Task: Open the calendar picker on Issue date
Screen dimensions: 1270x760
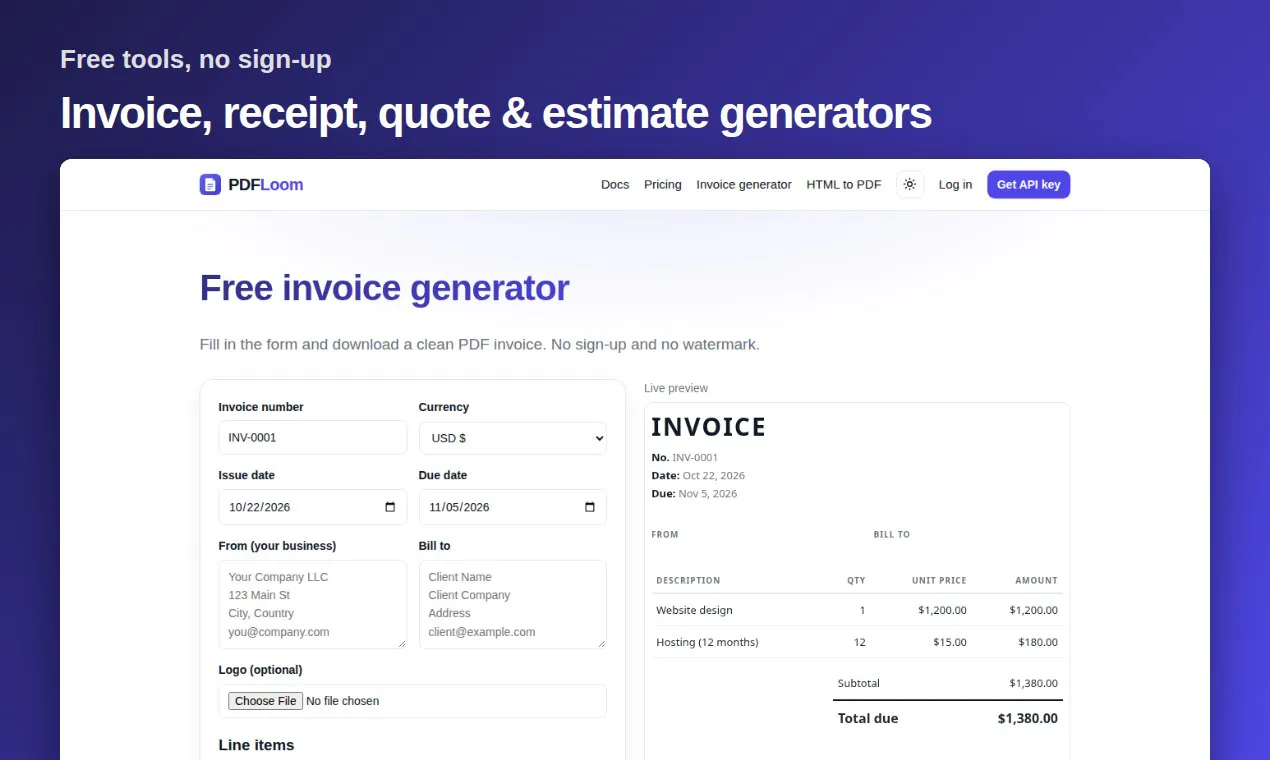Action: (x=390, y=507)
